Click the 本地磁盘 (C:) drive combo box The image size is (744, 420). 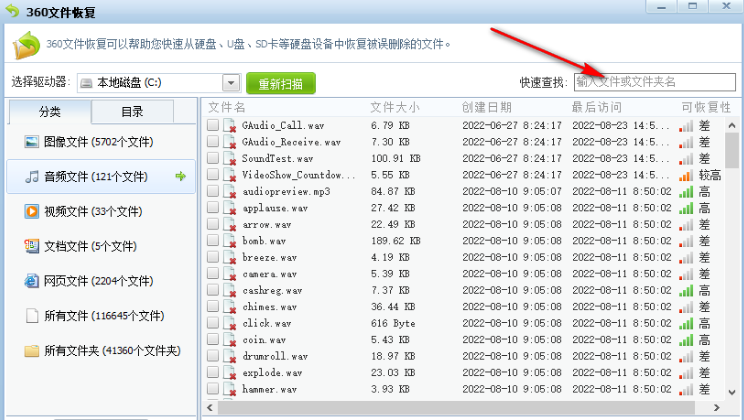pos(150,83)
